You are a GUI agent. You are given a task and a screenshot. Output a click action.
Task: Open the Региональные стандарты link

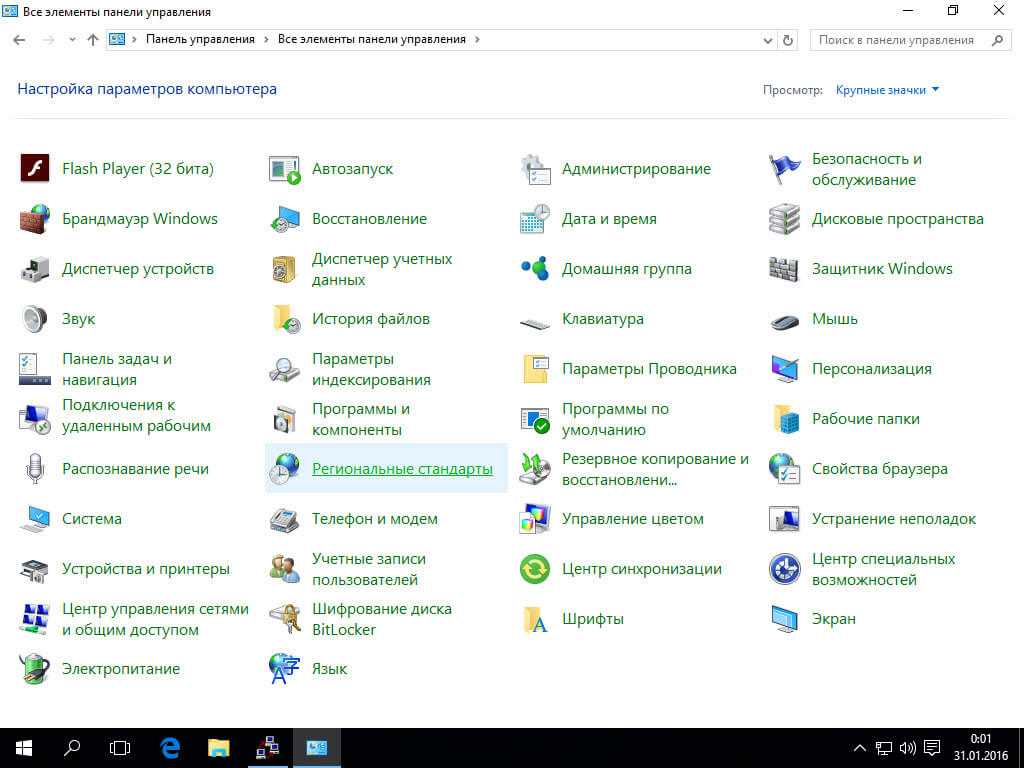402,469
